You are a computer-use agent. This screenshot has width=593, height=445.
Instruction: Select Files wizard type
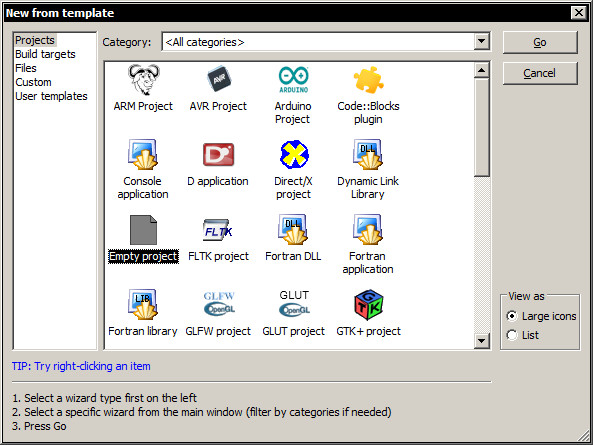[26, 68]
